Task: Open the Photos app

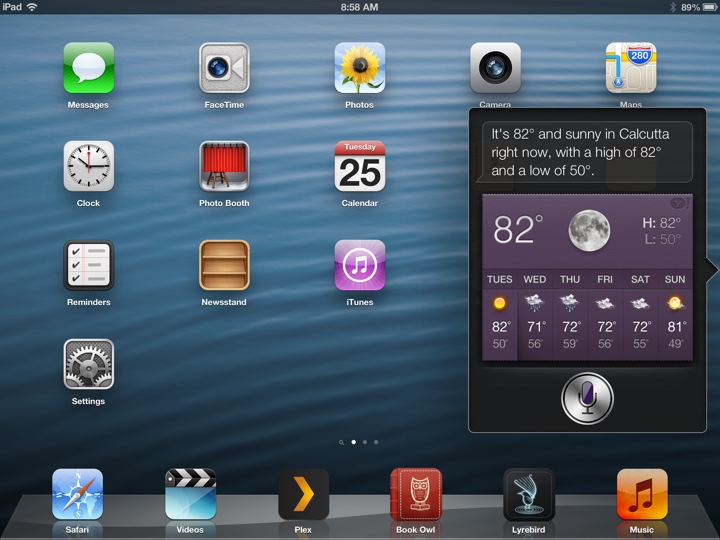Action: coord(360,68)
